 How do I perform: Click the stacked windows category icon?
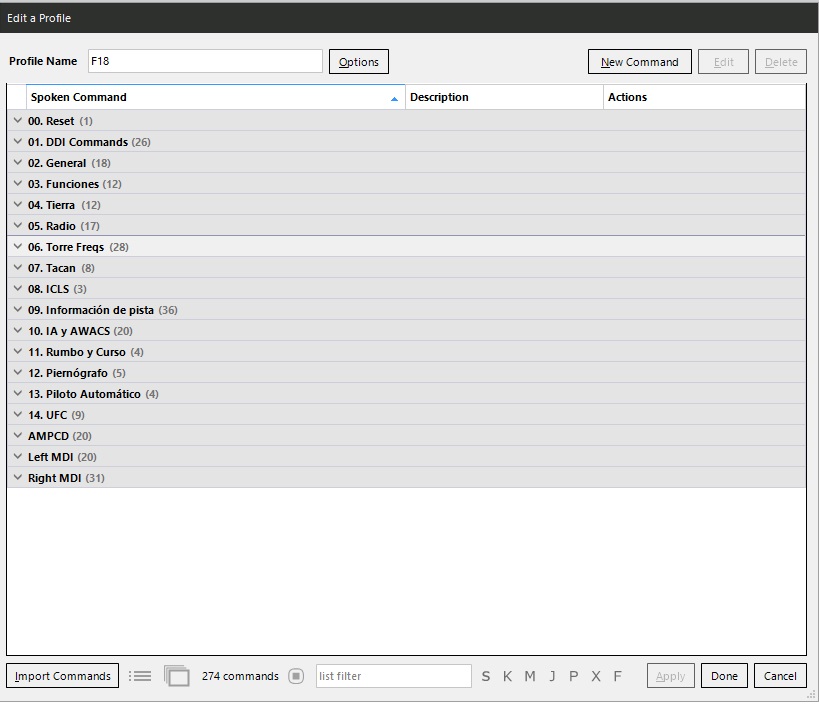[177, 676]
